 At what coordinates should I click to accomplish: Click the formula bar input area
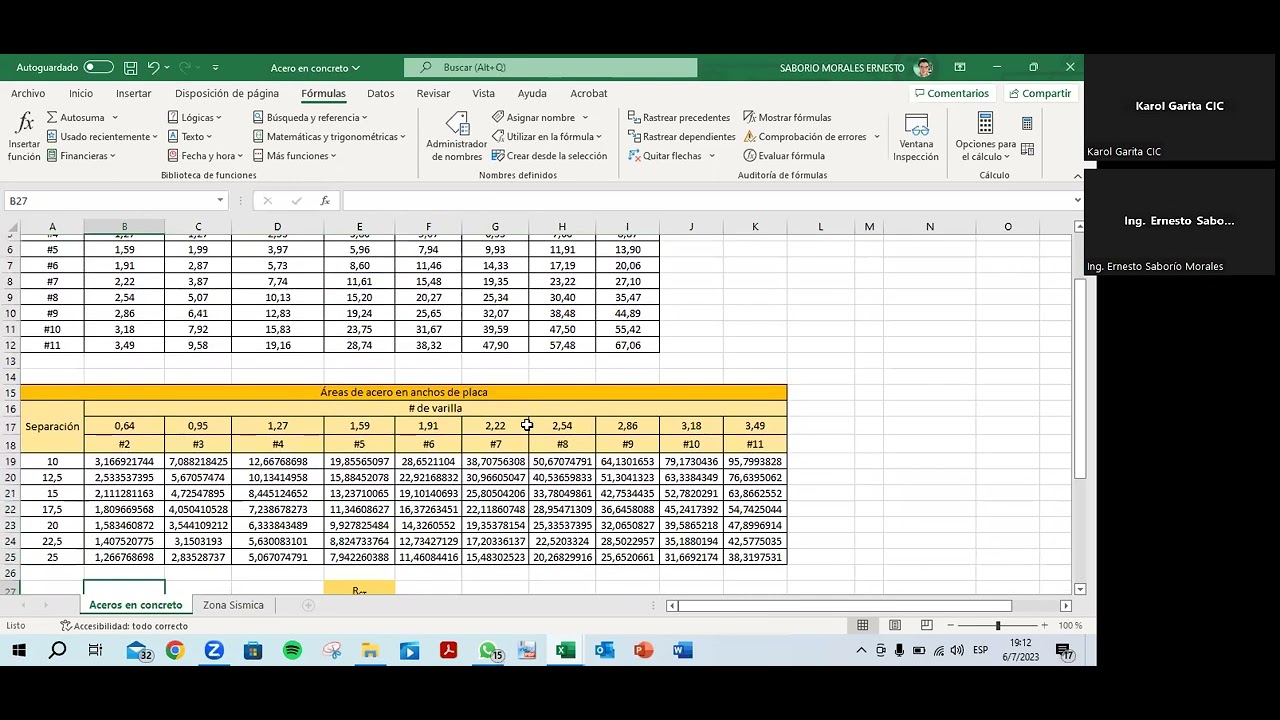pos(706,201)
